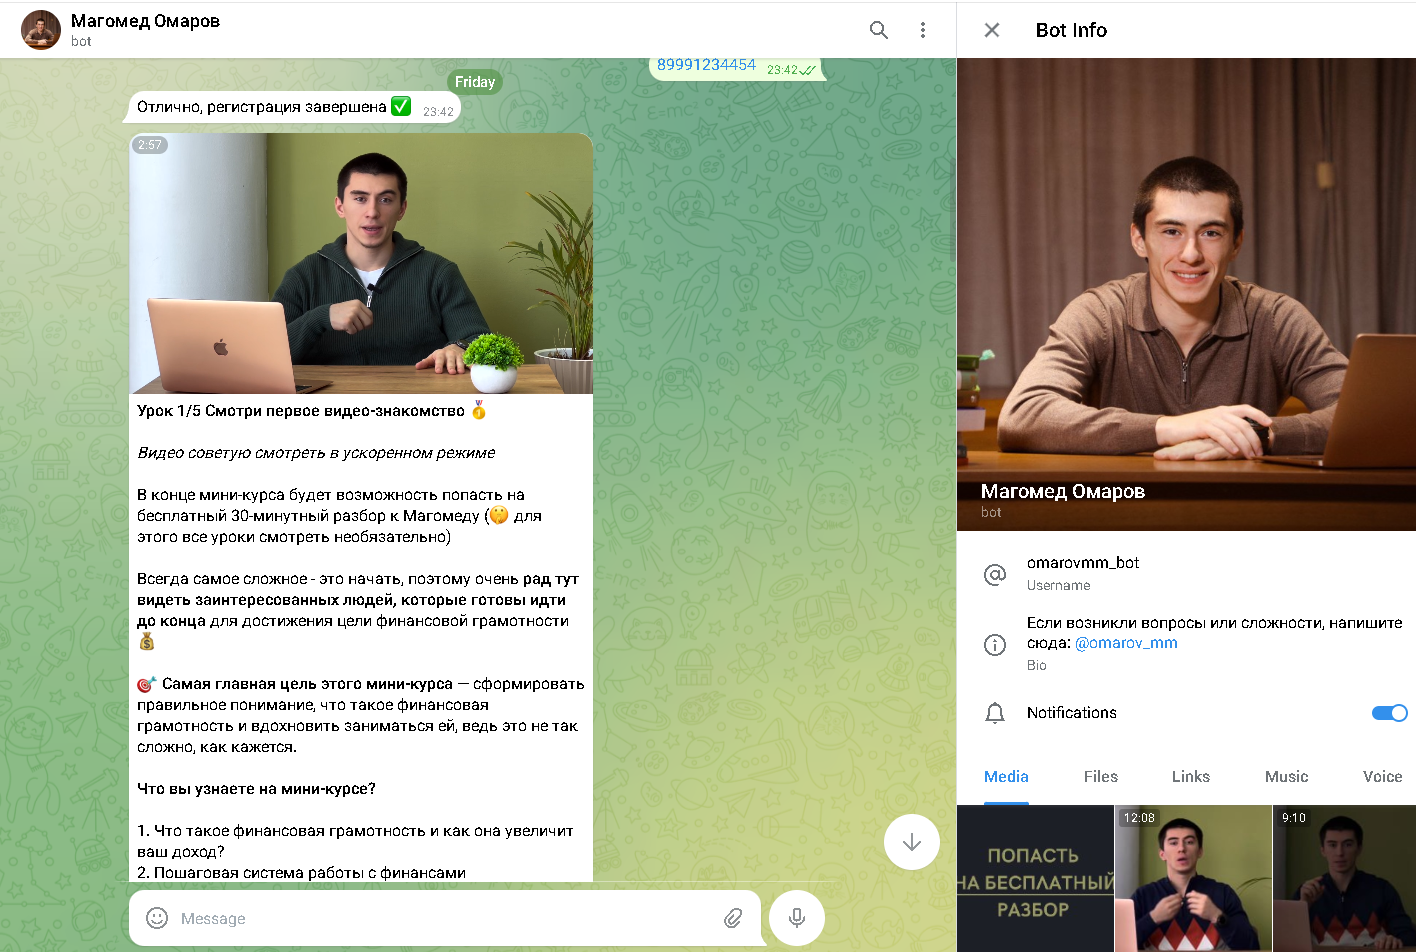Click the 2:57 duration badge on video
This screenshot has width=1416, height=952.
[150, 145]
